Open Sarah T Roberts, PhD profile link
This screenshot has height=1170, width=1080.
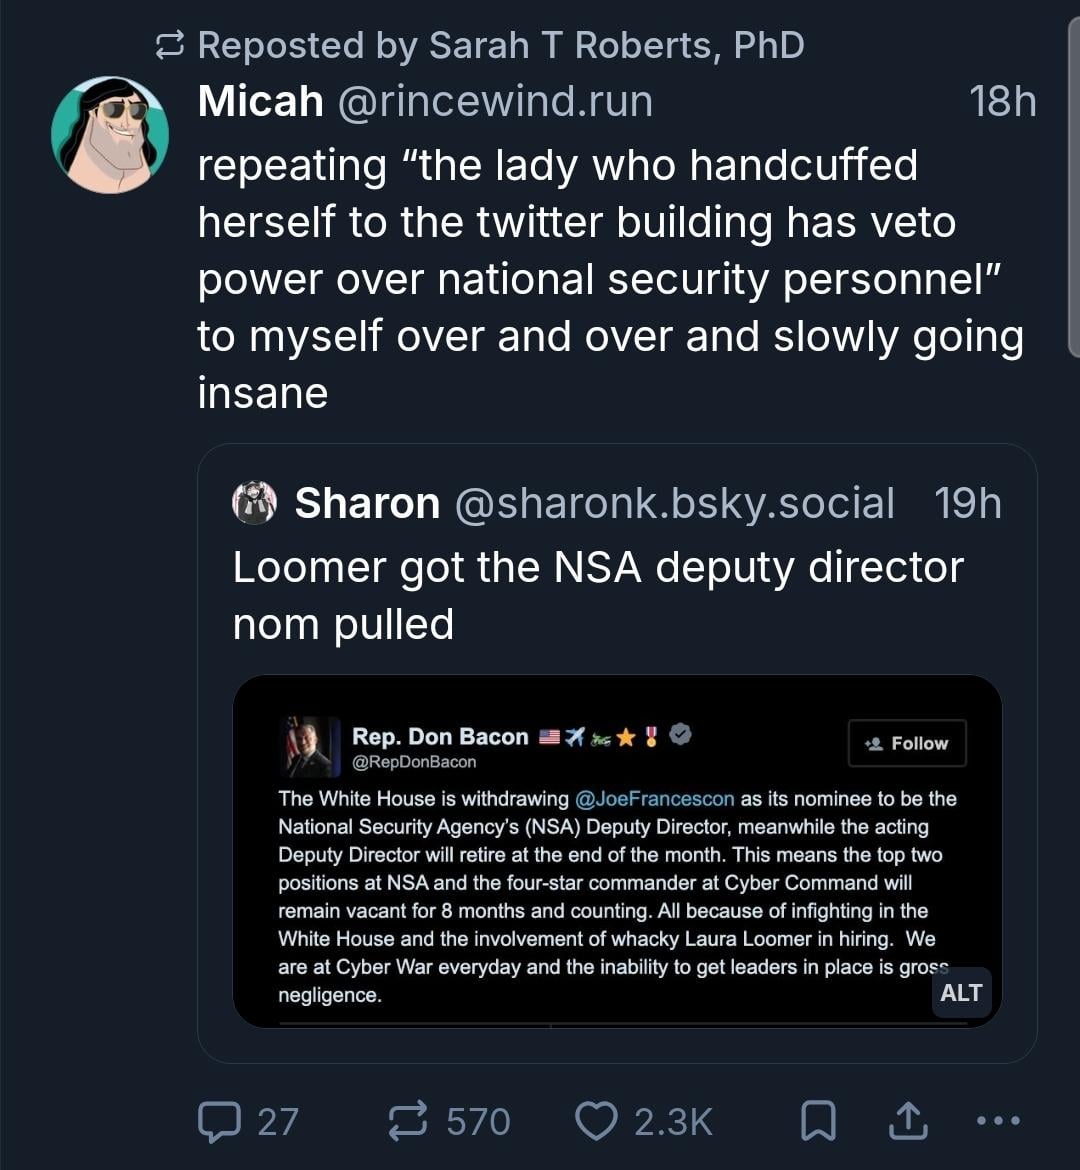(616, 45)
